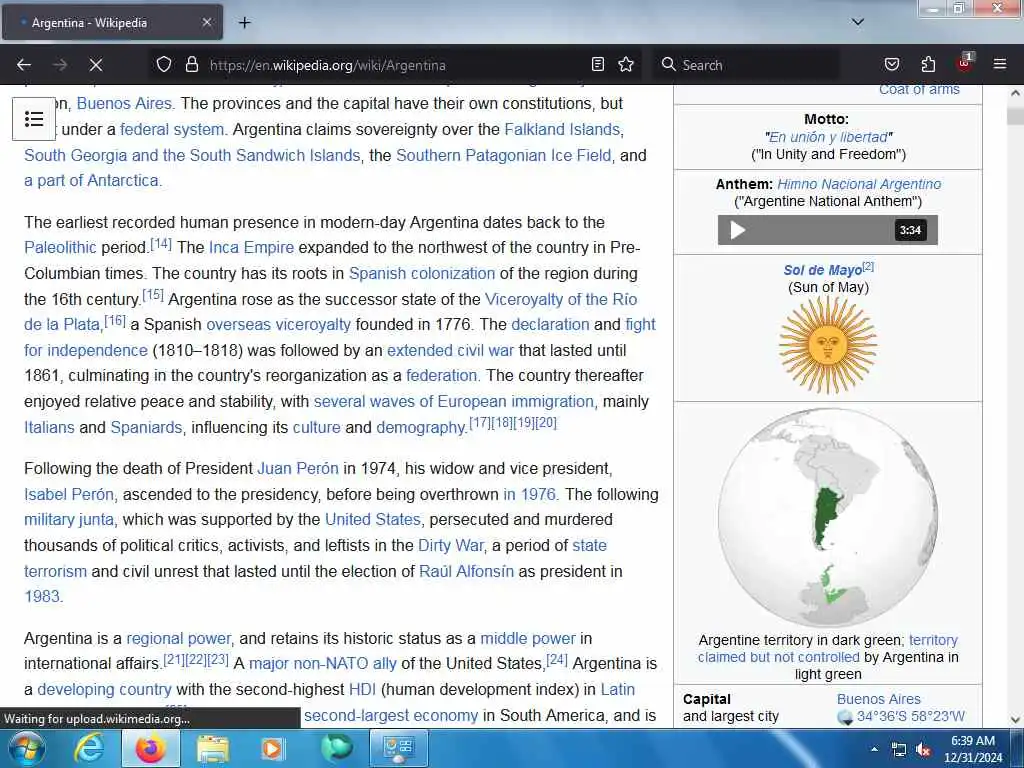Open the Falkland Islands link
1024x768 pixels.
click(562, 129)
